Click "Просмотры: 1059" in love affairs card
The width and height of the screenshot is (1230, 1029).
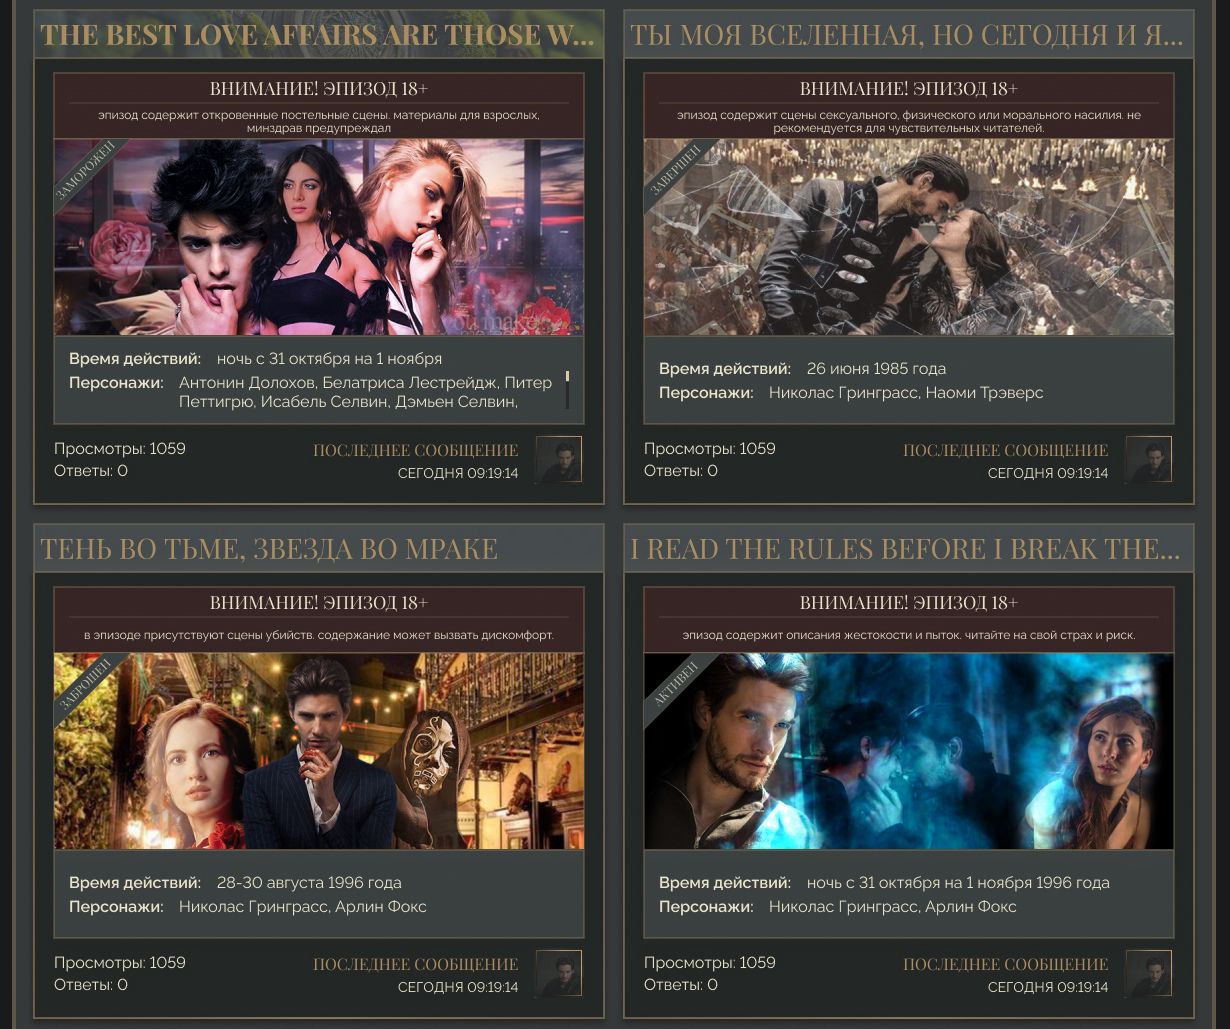tap(120, 448)
